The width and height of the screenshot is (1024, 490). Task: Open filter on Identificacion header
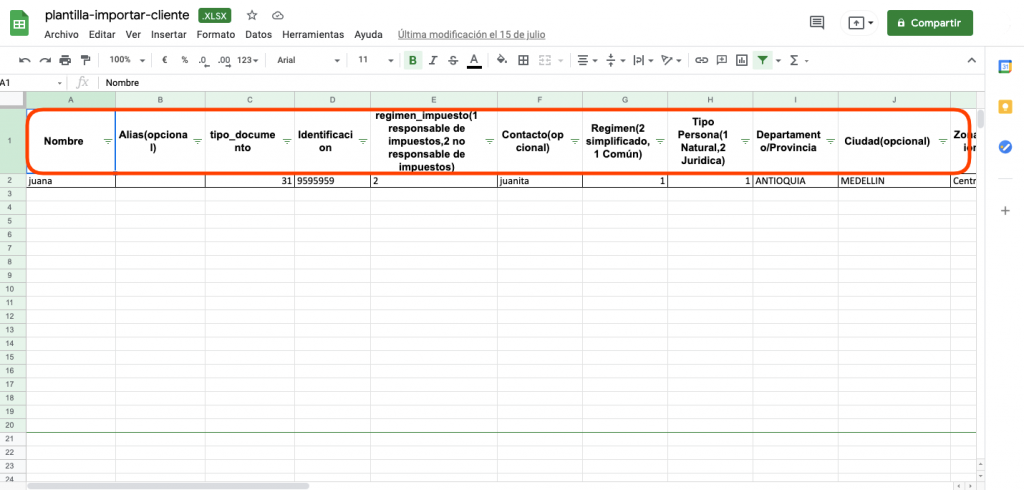(x=362, y=141)
